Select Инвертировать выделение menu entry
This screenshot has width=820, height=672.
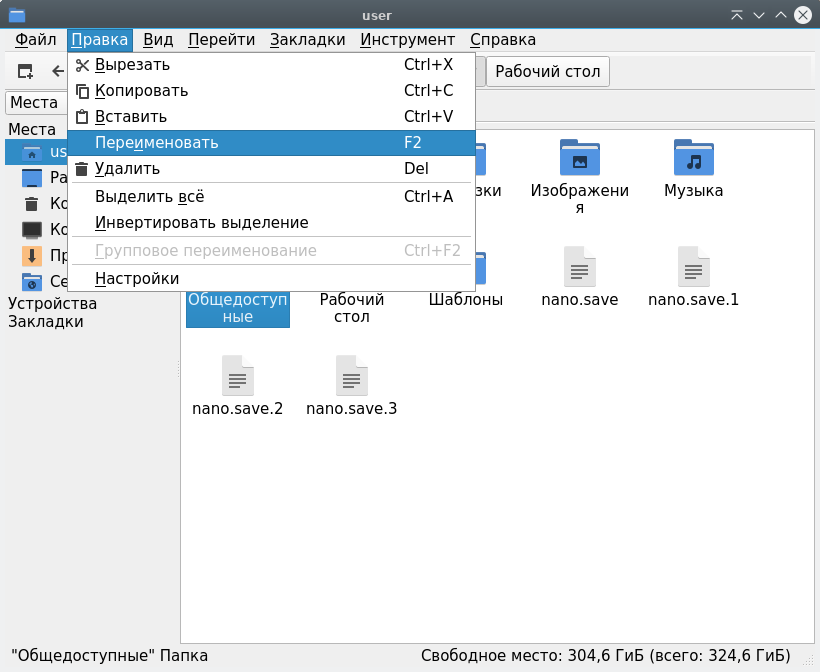click(201, 222)
